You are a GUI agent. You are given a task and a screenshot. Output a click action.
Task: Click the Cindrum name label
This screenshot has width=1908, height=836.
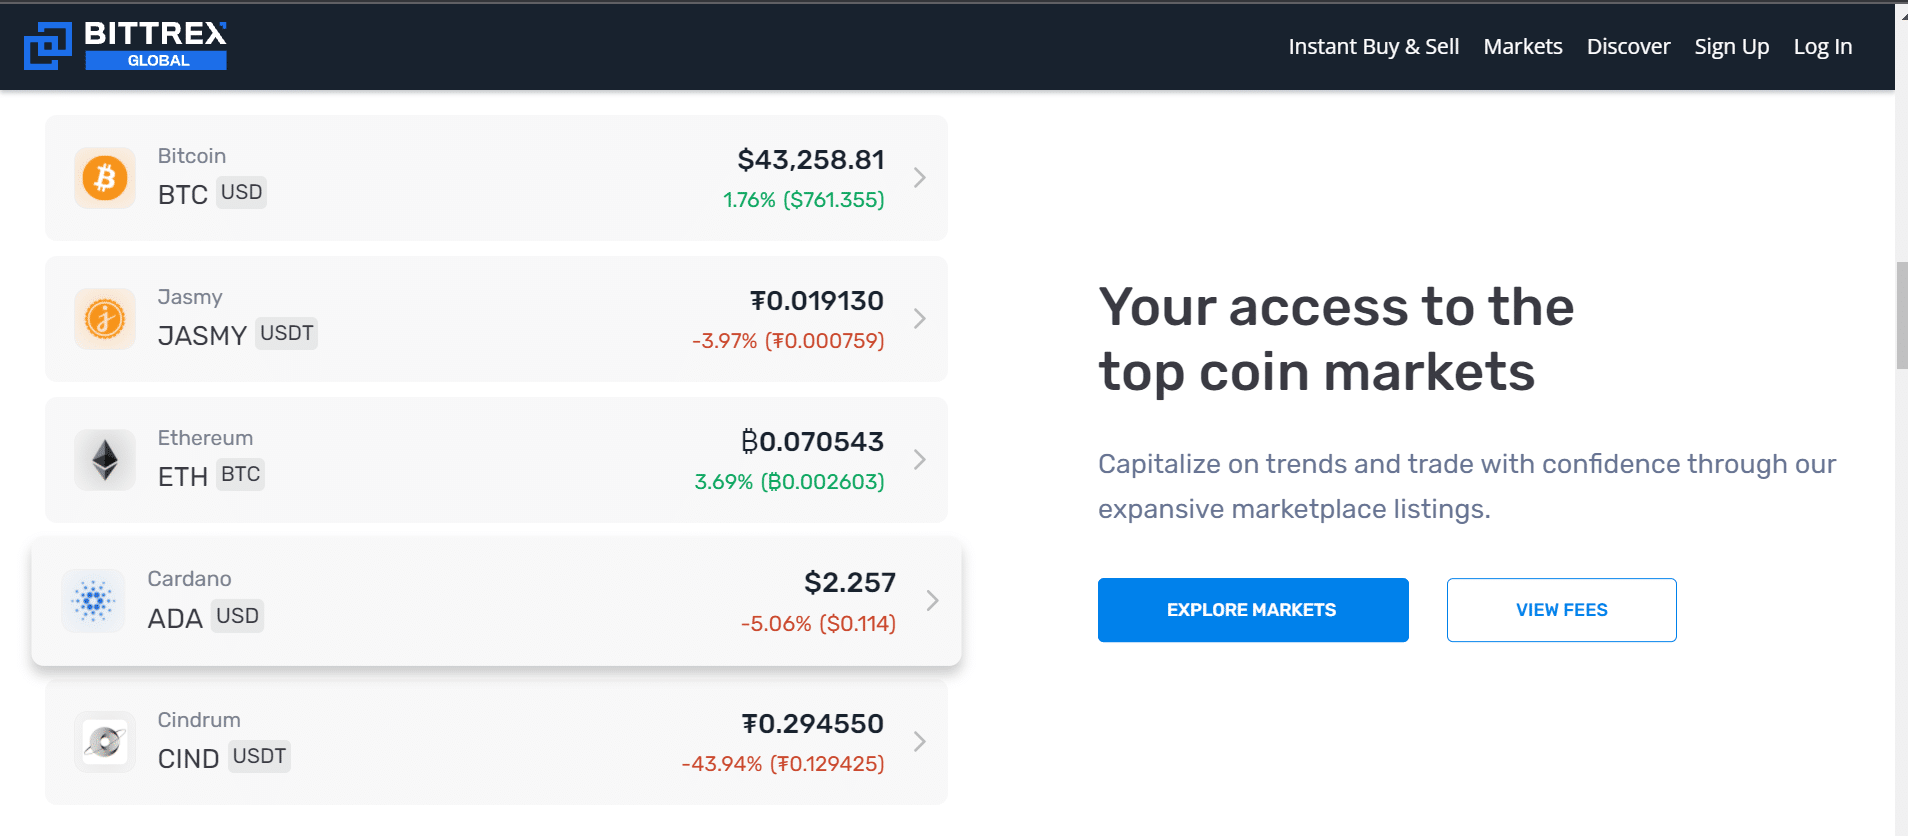[199, 720]
